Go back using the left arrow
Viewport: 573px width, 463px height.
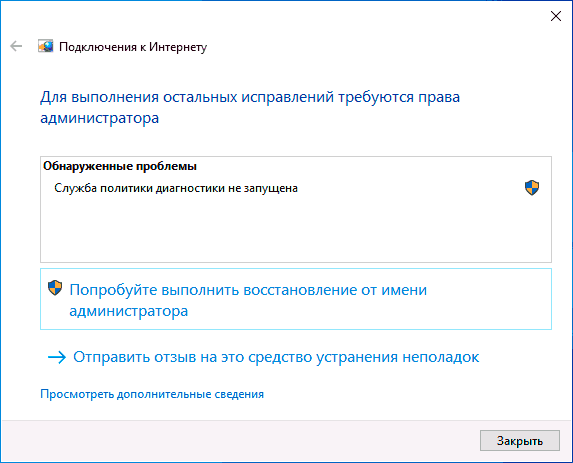(16, 46)
